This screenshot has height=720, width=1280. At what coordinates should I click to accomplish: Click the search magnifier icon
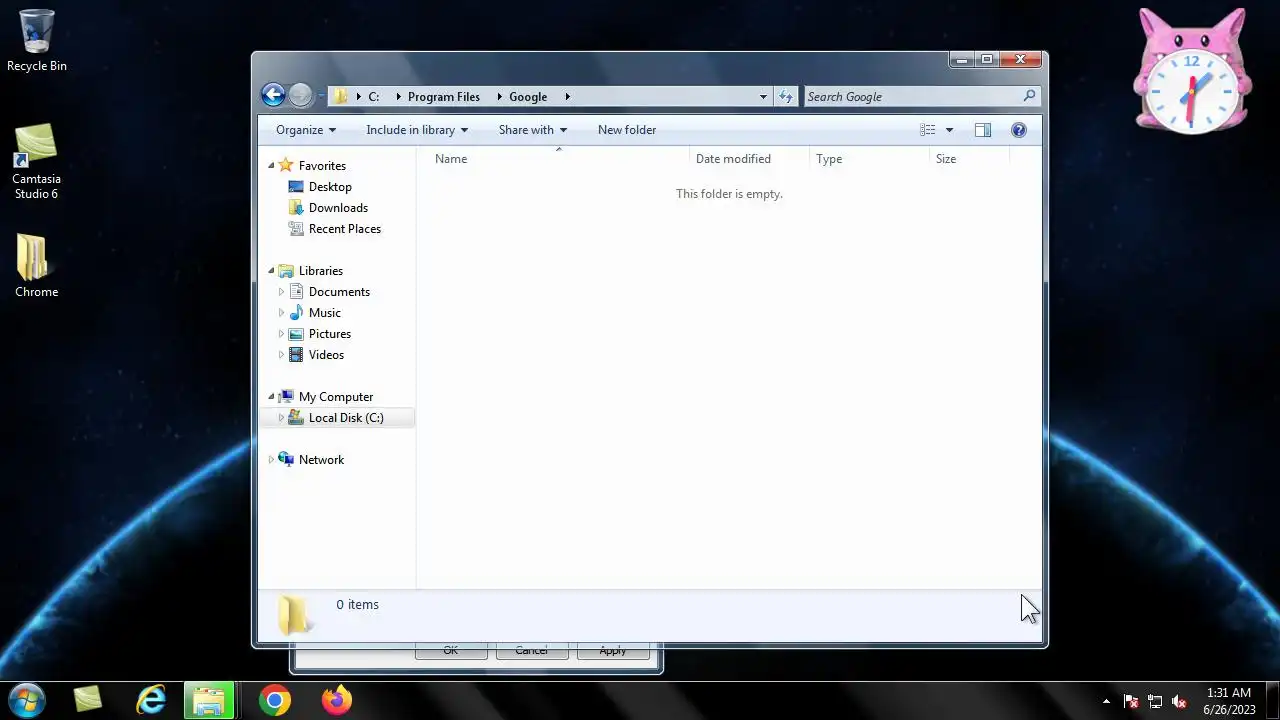point(1029,96)
